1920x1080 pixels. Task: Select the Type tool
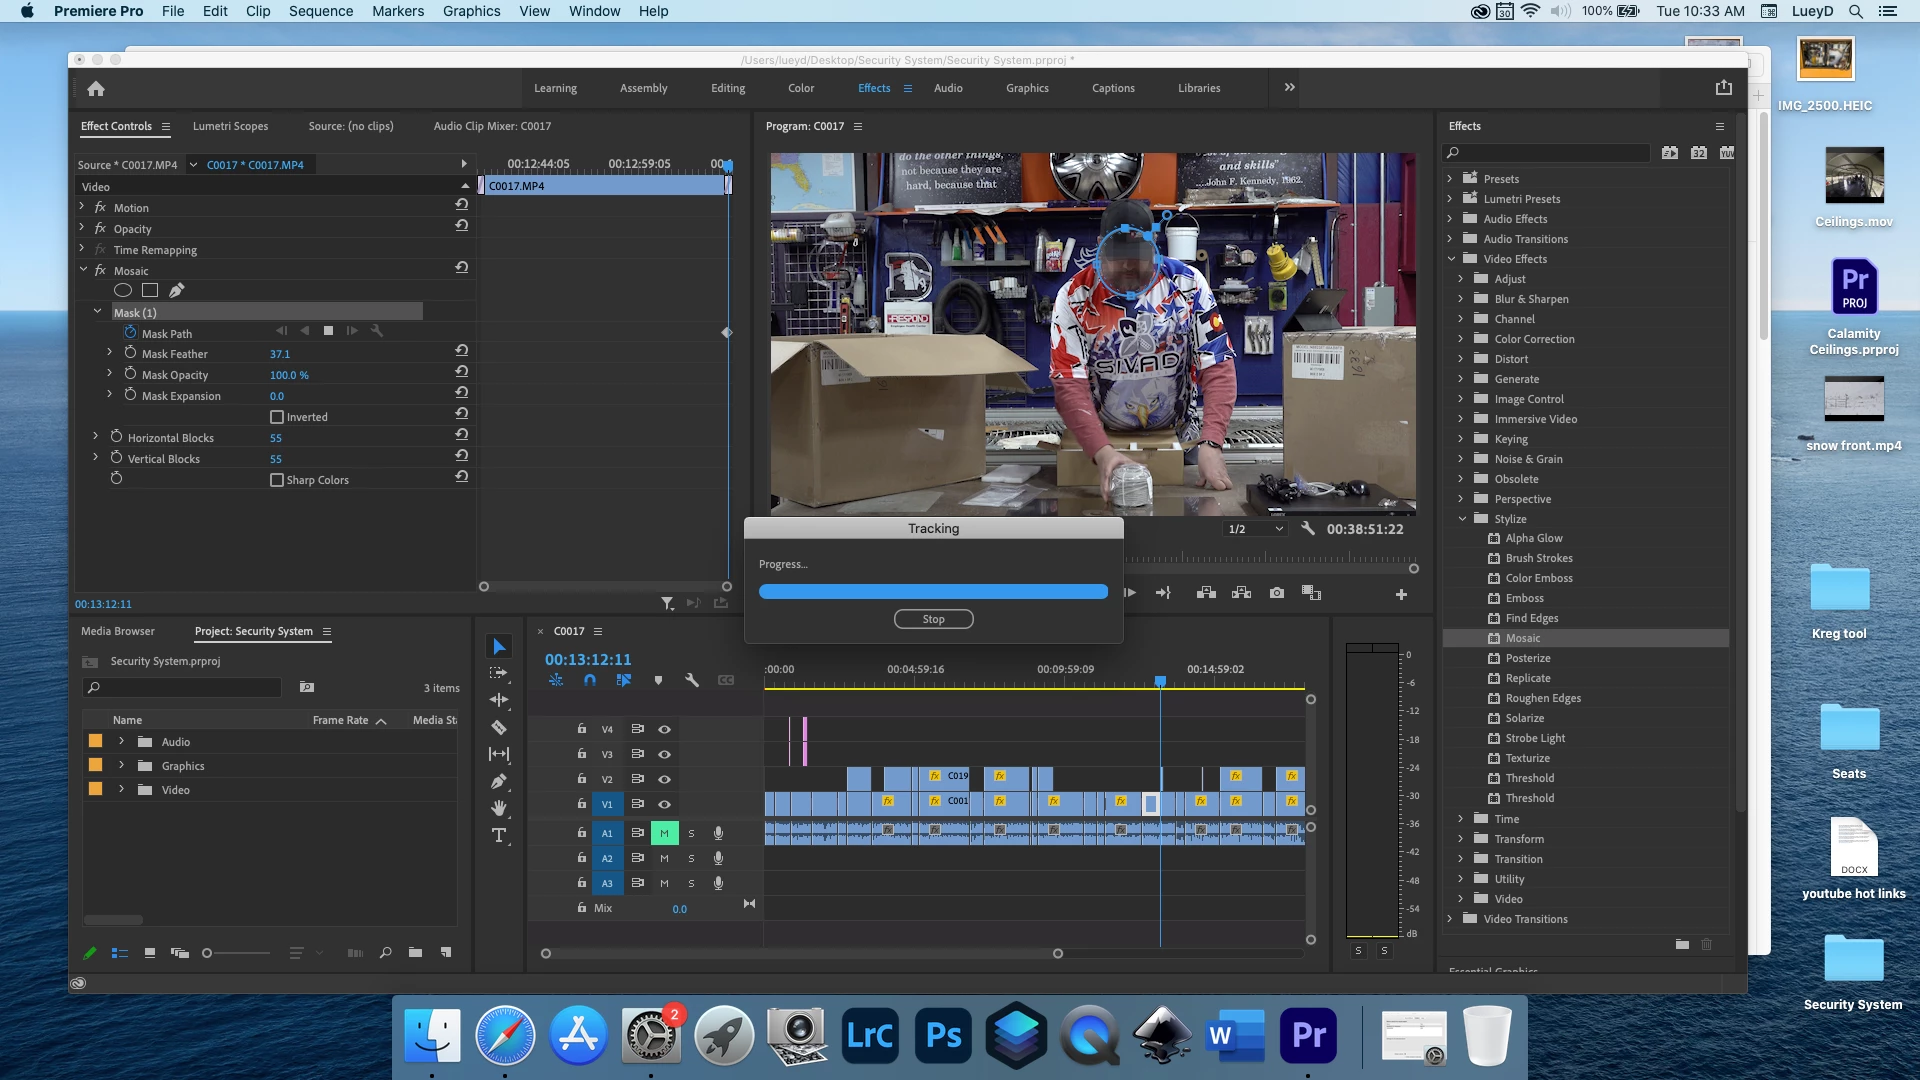499,835
